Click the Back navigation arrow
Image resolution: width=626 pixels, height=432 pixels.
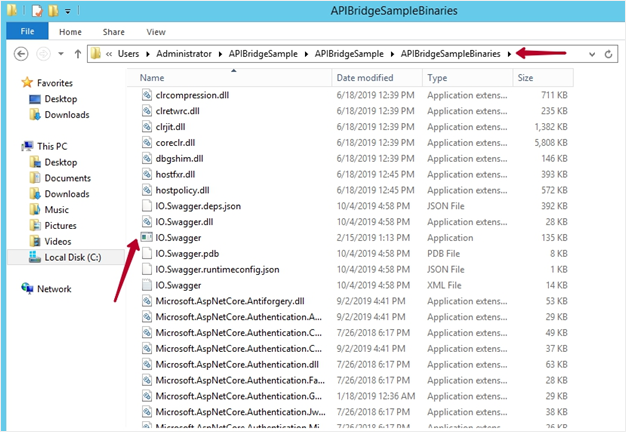19,52
